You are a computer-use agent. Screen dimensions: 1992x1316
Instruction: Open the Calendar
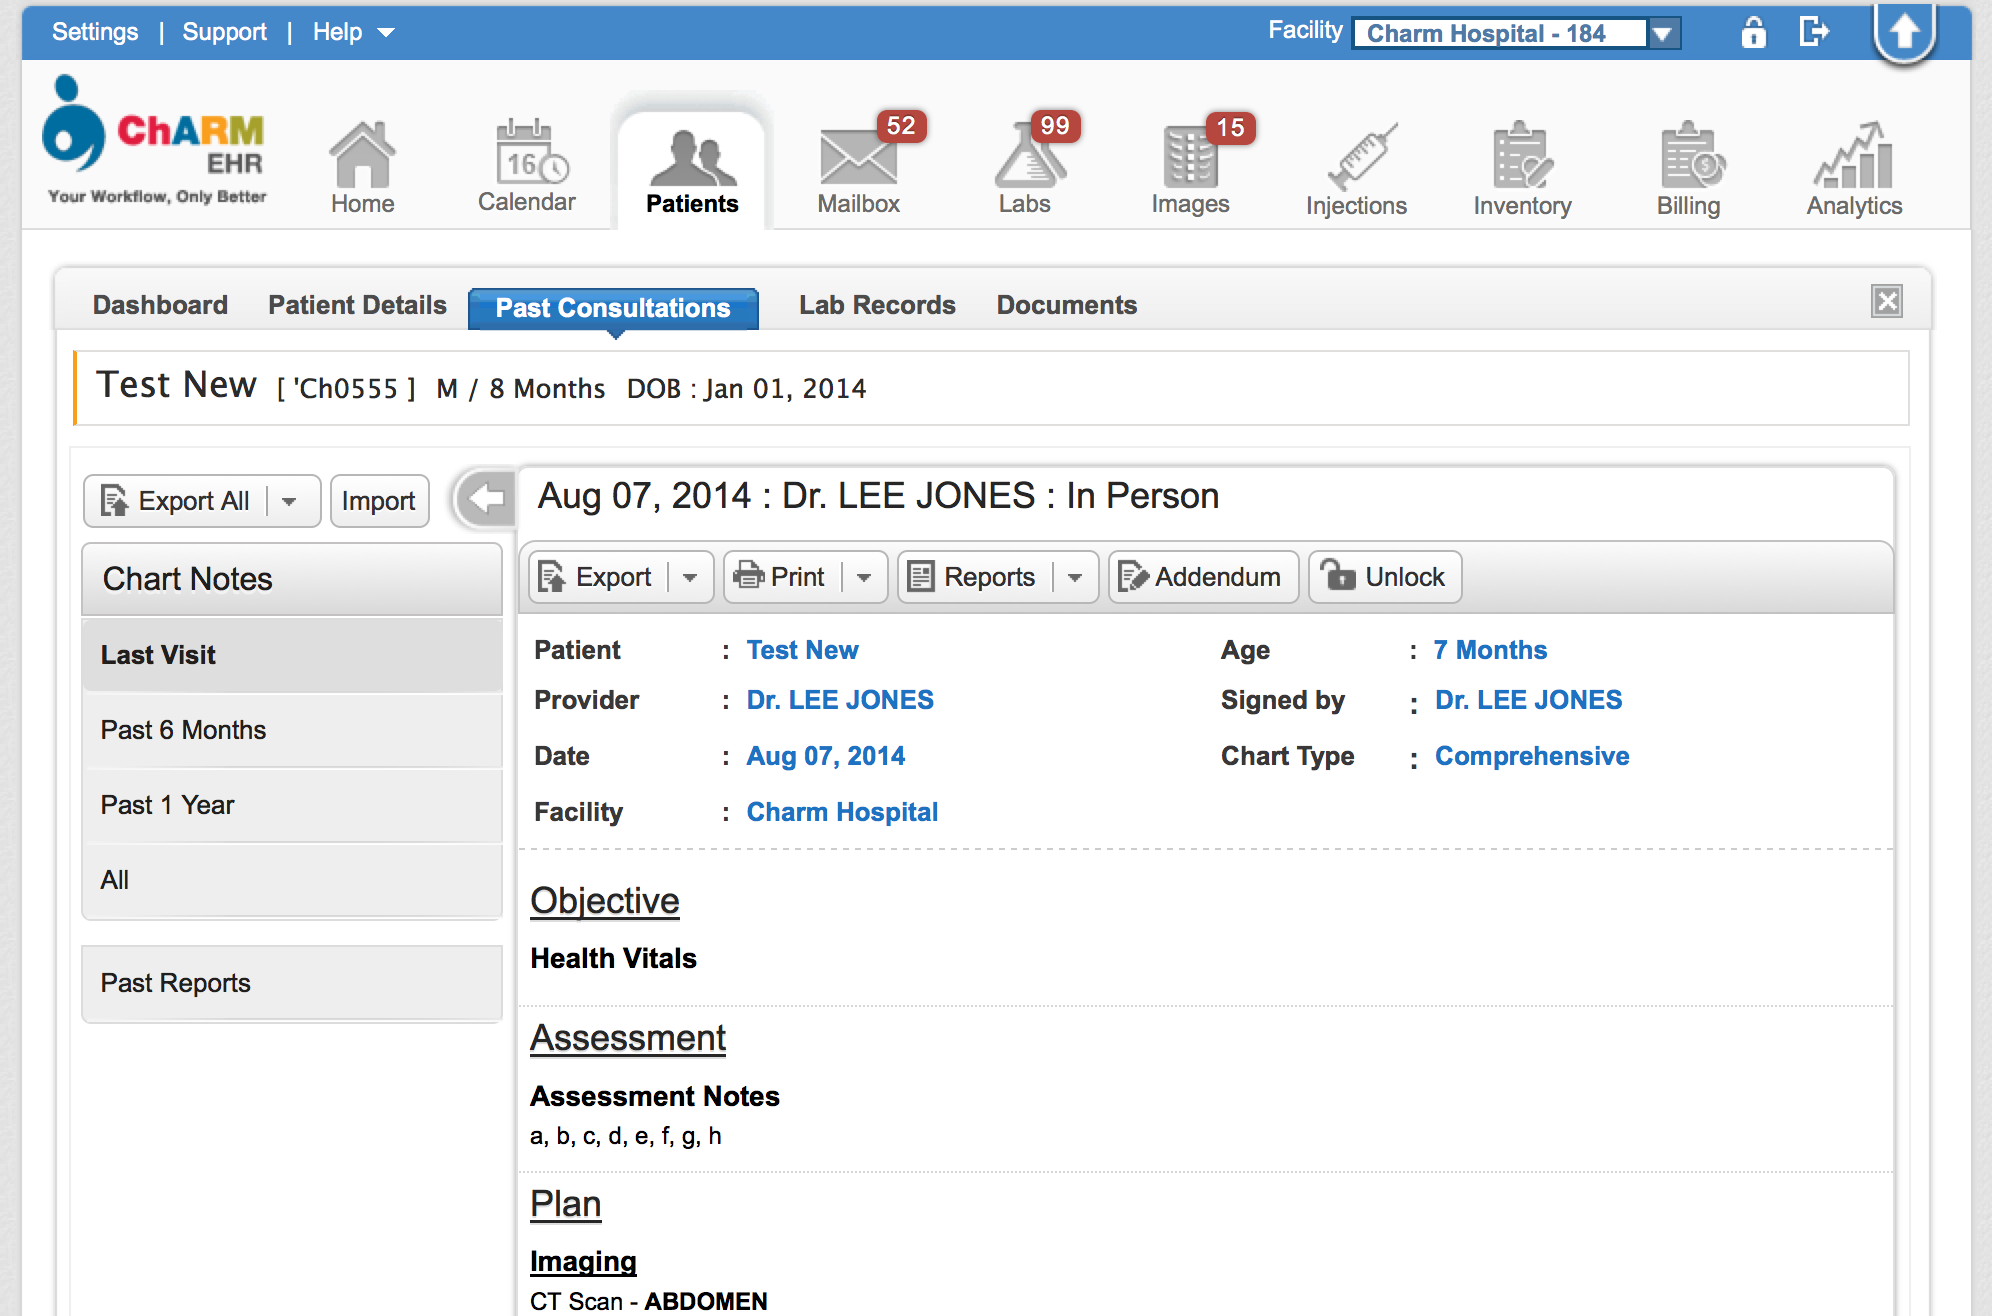[527, 165]
